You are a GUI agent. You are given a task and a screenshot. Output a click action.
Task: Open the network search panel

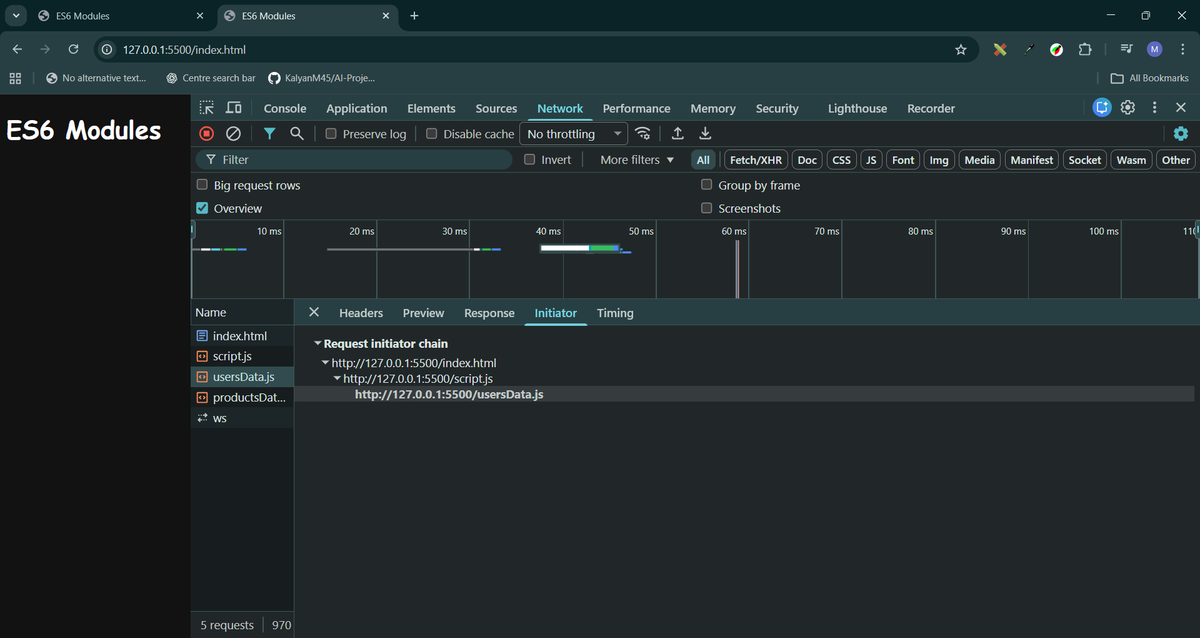coord(296,133)
